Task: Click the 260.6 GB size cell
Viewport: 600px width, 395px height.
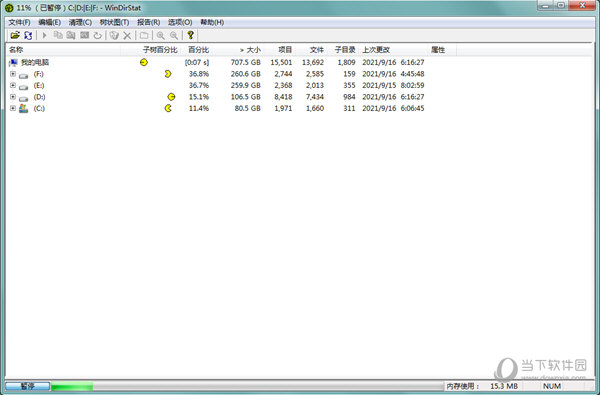Action: tap(246, 74)
